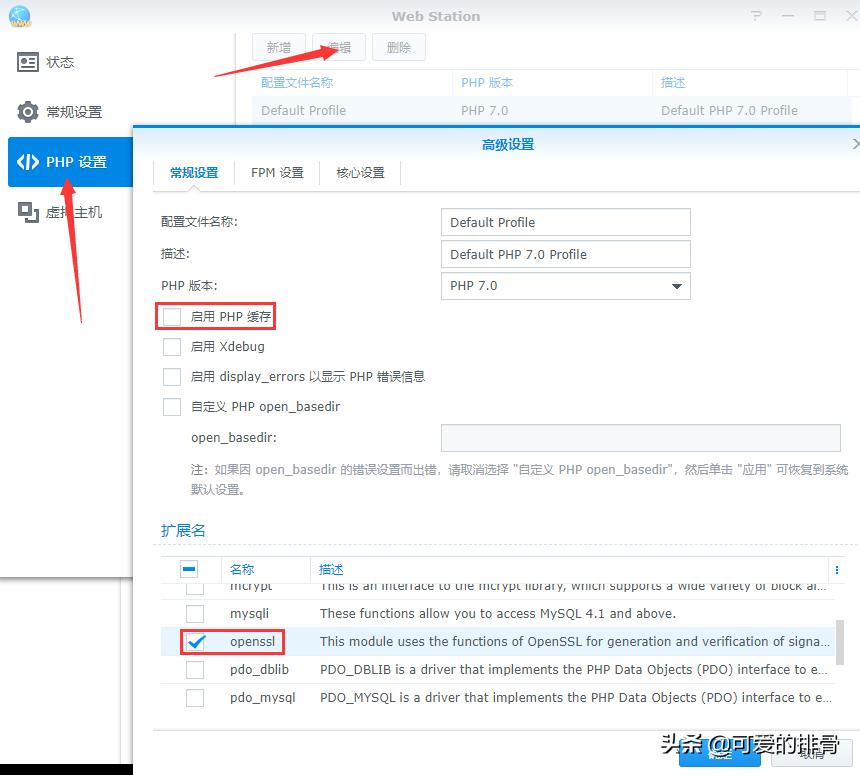The width and height of the screenshot is (860, 775).
Task: Click the three-dot options icon above extension list
Action: pos(837,568)
